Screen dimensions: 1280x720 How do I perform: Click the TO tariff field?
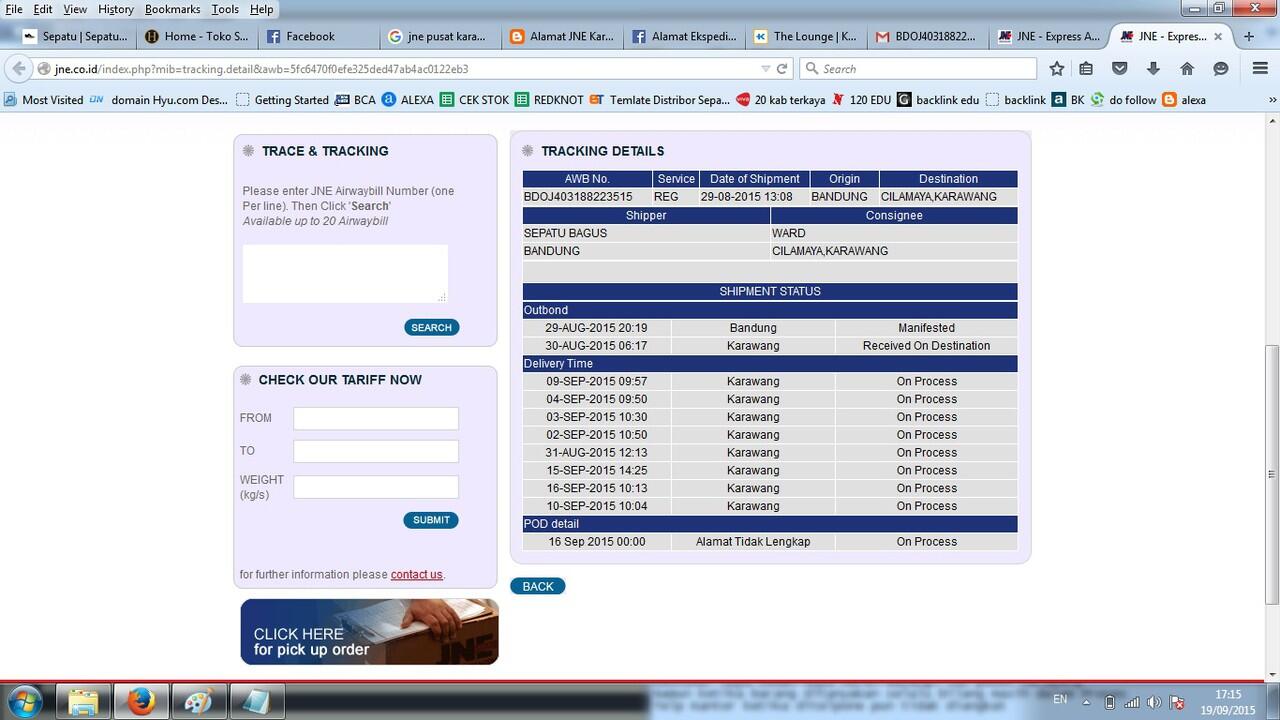(x=376, y=451)
